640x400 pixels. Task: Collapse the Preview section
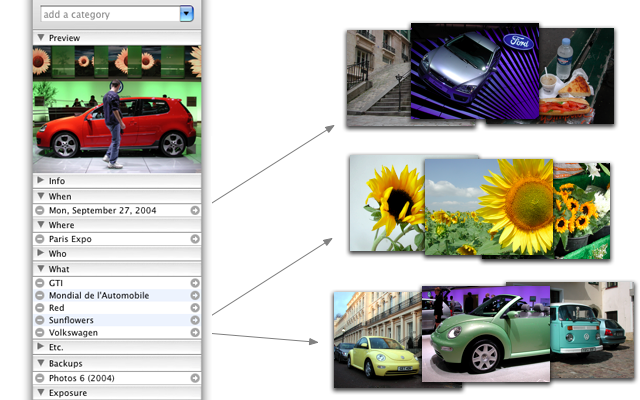(41, 38)
